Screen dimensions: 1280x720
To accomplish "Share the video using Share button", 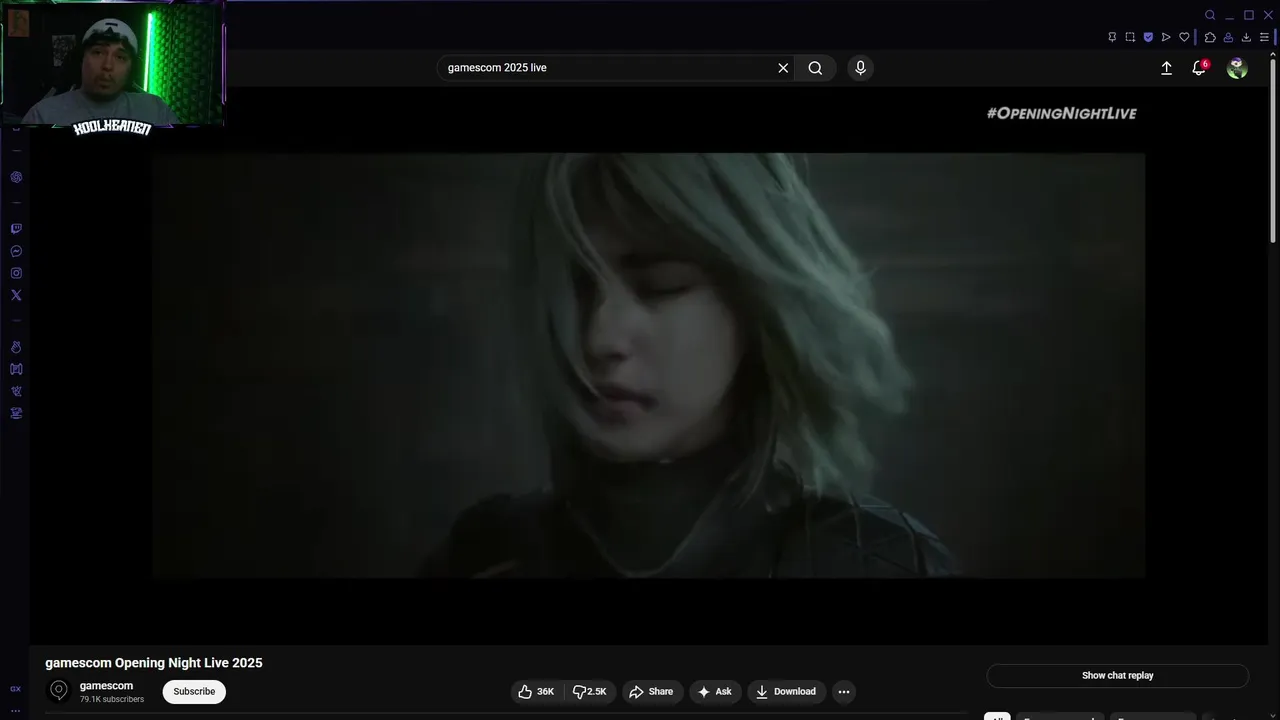I will point(651,692).
